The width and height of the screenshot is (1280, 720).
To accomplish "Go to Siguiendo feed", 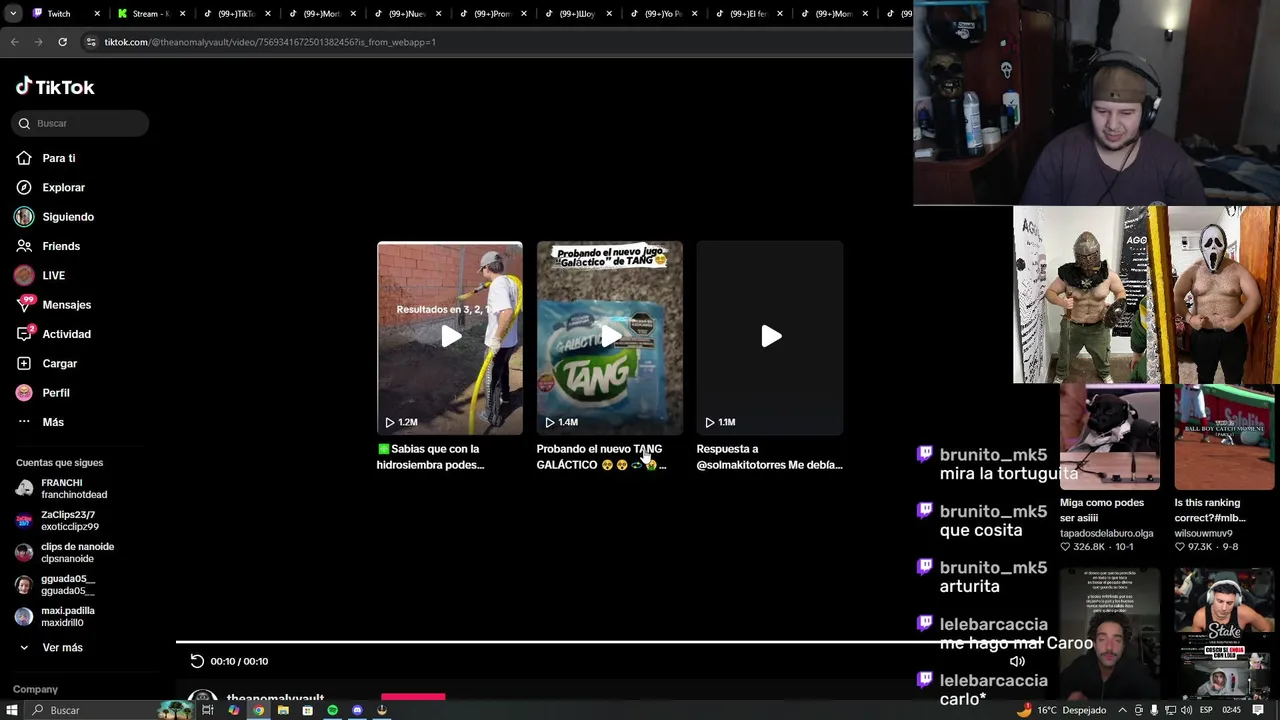I will pos(55,217).
